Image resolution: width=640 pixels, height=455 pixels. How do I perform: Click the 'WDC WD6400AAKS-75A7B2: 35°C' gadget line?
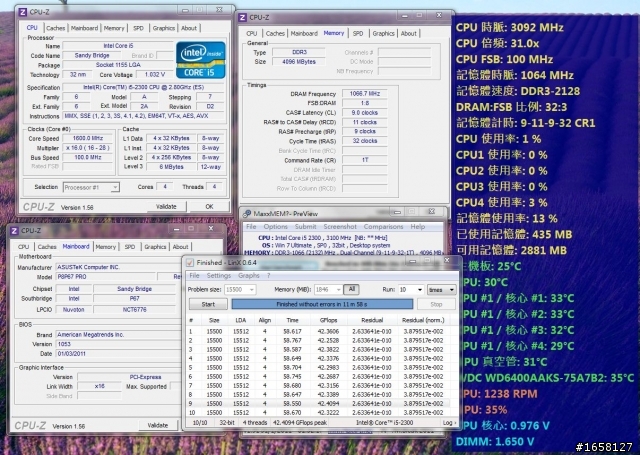pos(547,378)
